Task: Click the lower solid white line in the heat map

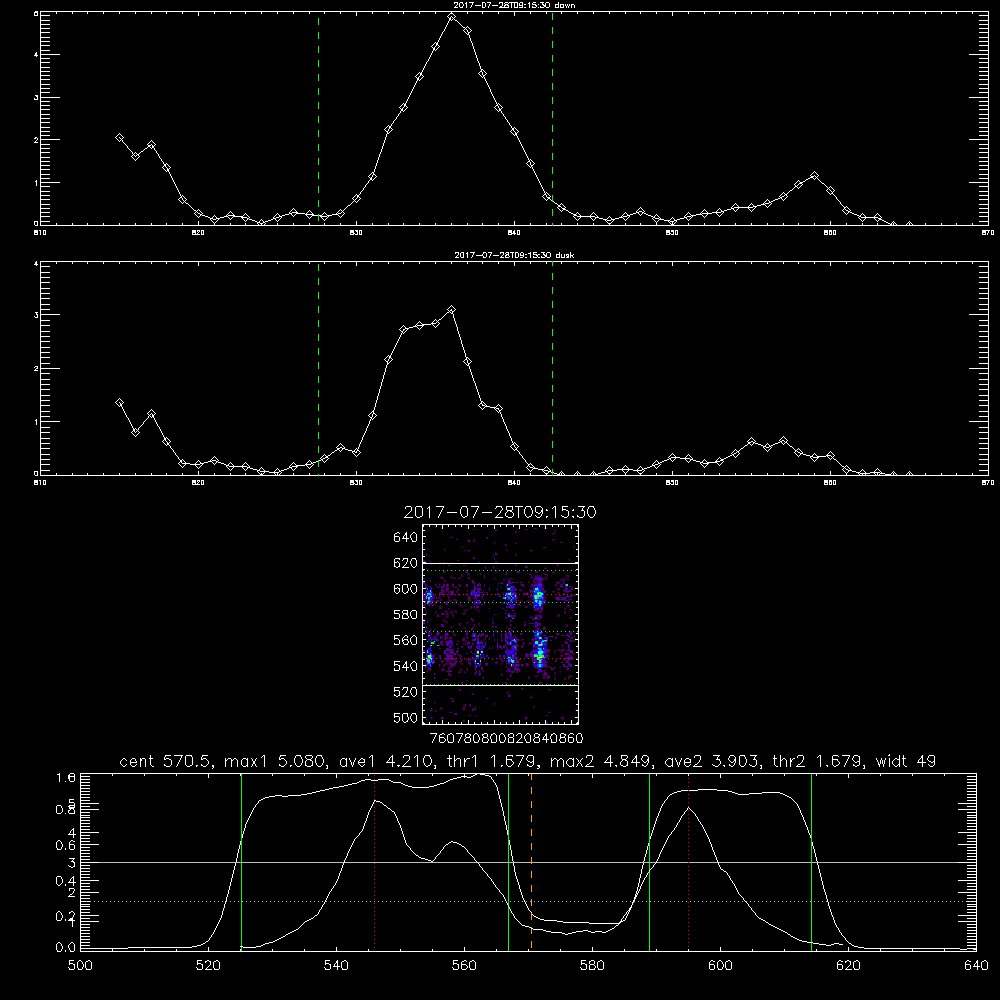Action: click(500, 685)
